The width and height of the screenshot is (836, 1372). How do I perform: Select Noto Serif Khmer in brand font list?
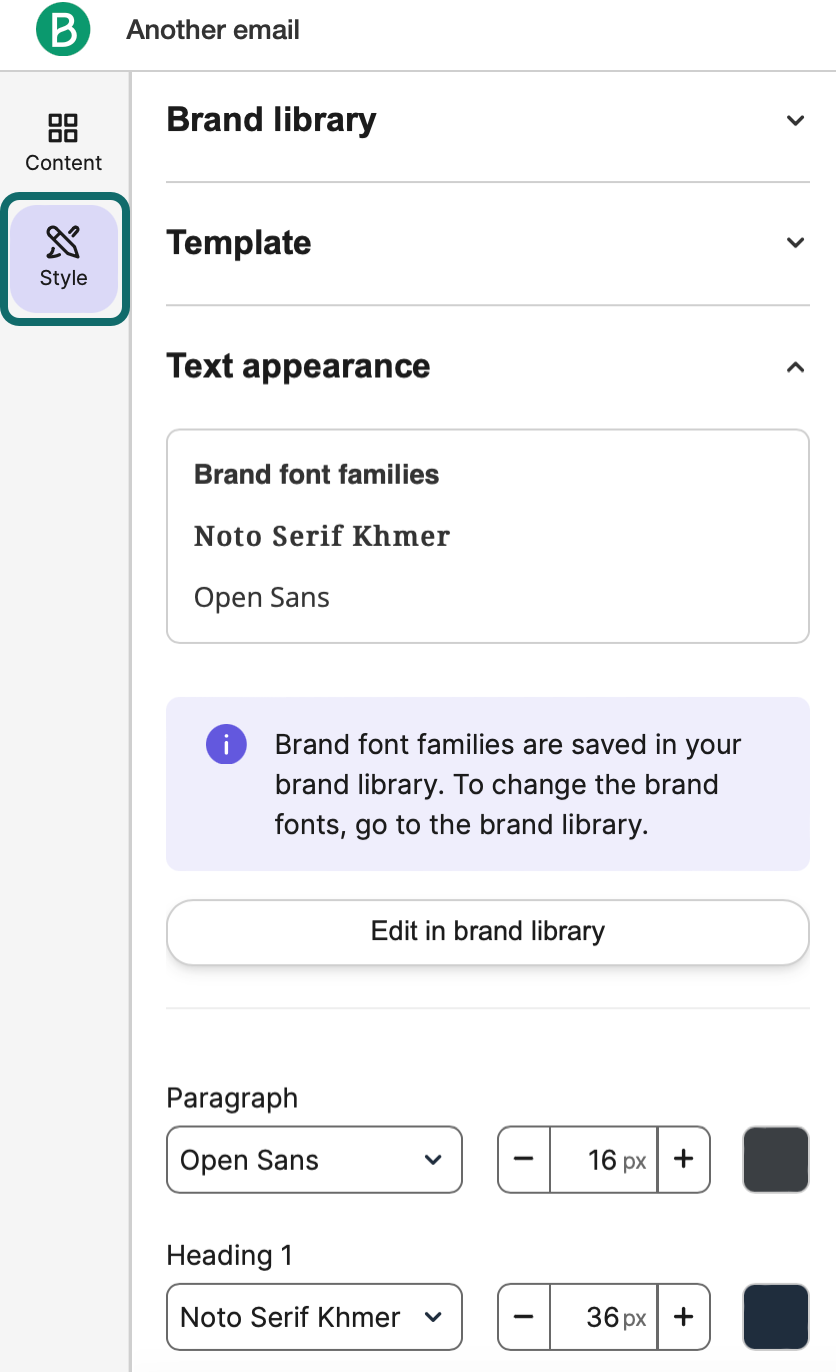click(x=321, y=536)
